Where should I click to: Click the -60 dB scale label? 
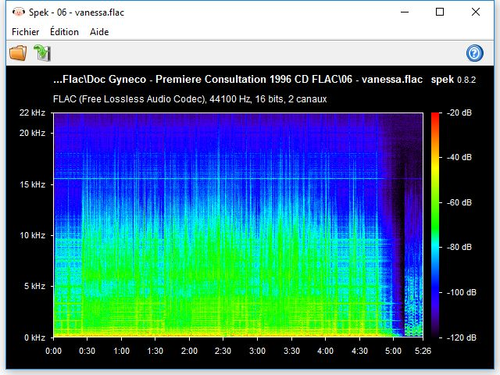click(x=459, y=202)
